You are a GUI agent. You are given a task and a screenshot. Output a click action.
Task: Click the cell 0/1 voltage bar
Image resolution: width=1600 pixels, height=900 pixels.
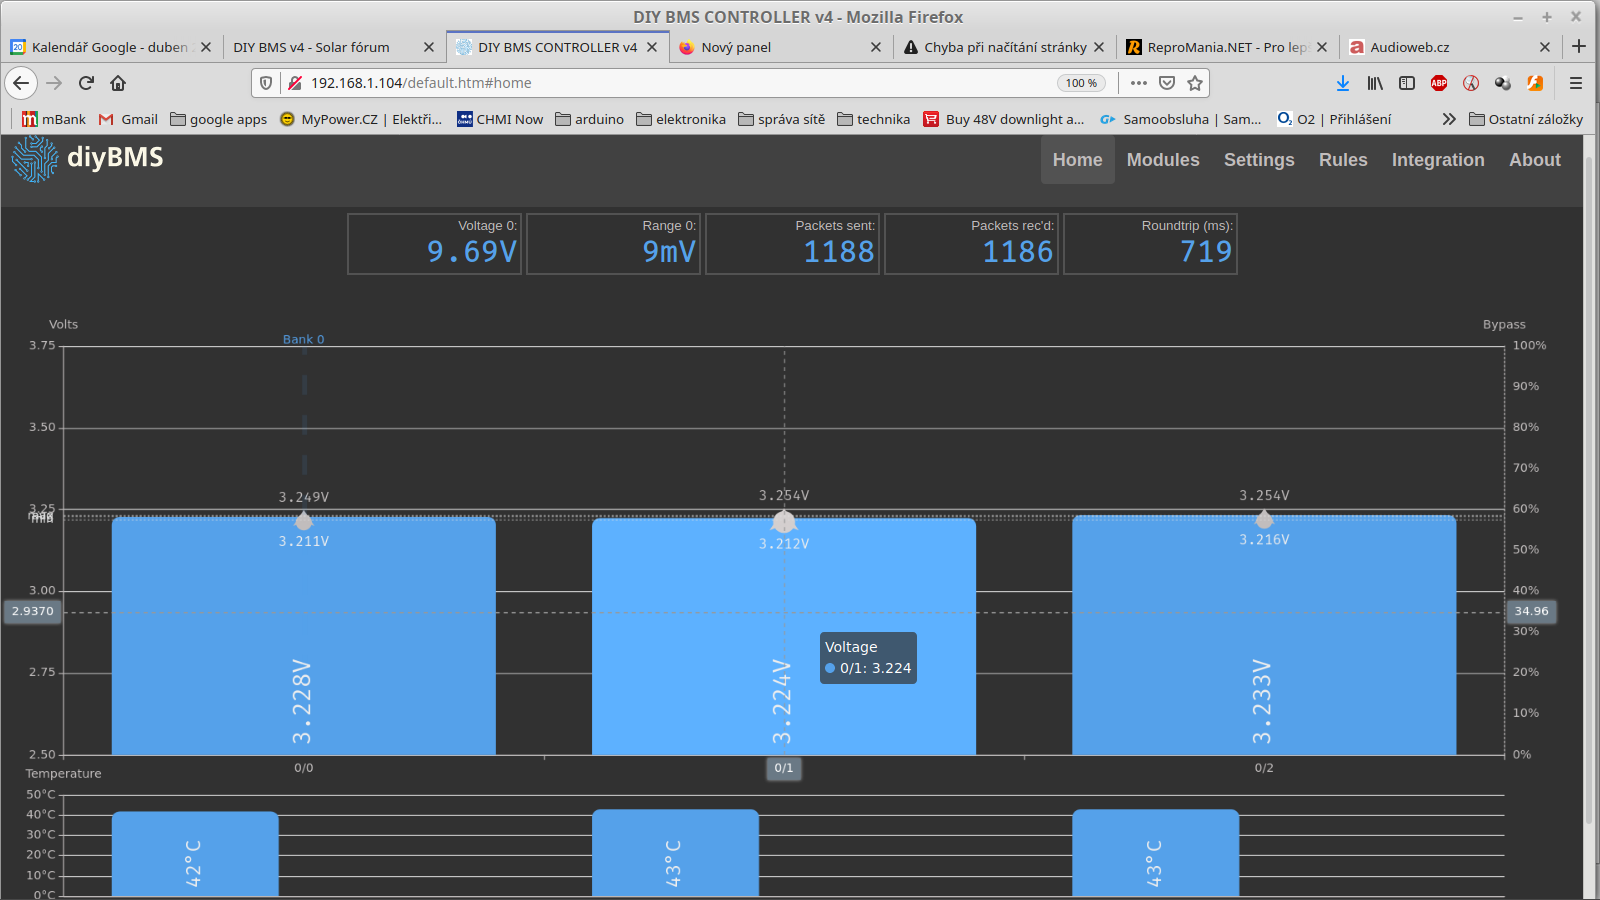tap(784, 636)
